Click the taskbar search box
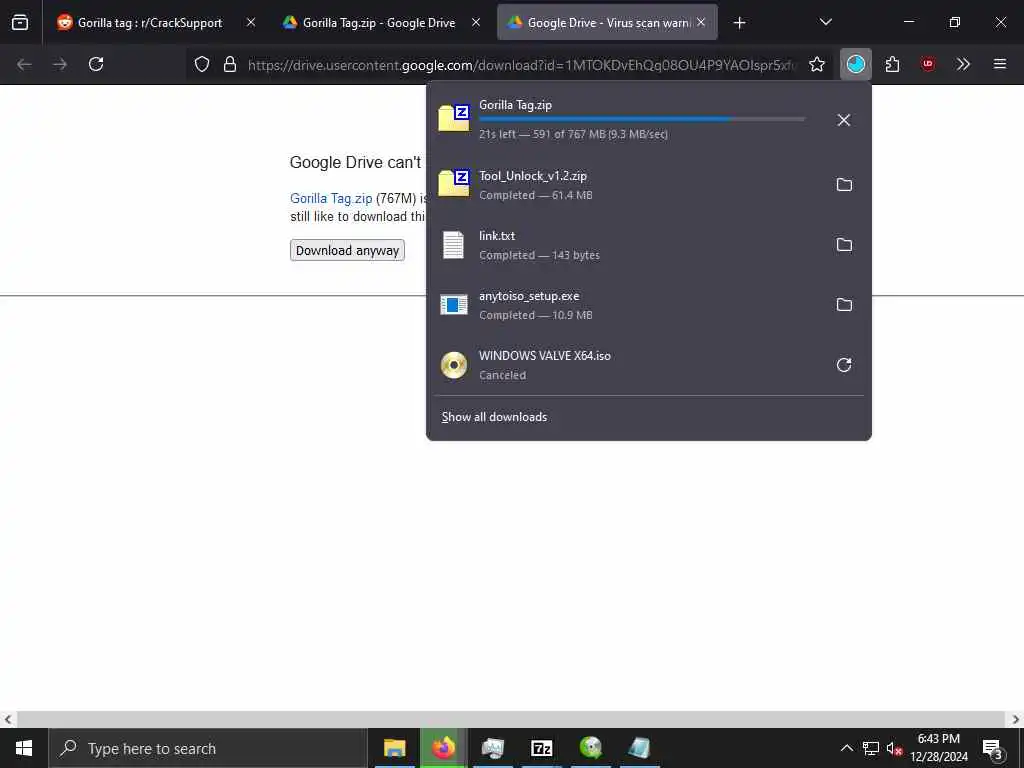Screen dimensions: 1024x768 208,748
